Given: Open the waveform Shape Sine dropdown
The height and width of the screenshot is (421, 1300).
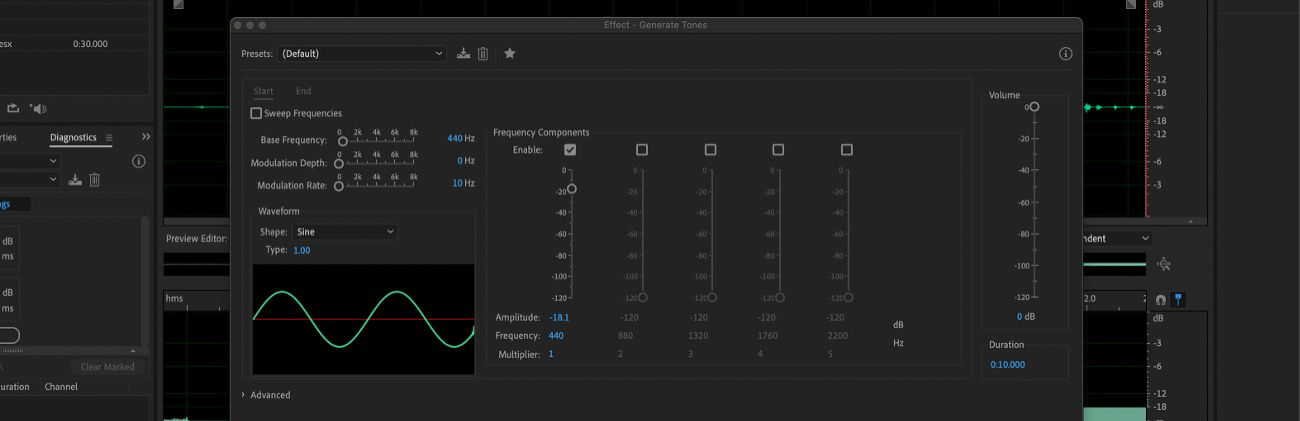Looking at the screenshot, I should (x=345, y=232).
